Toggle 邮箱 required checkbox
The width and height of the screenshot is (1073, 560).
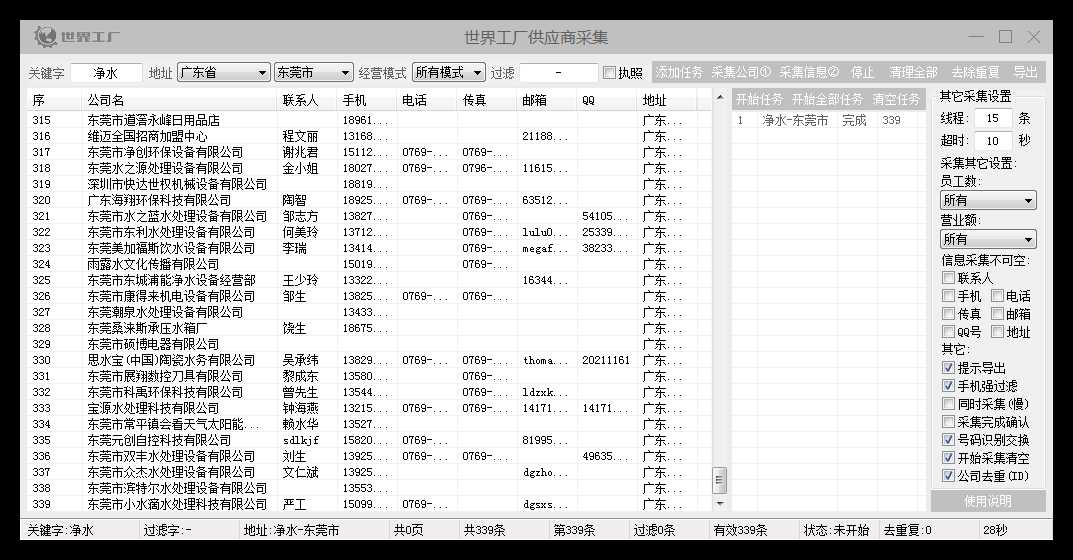click(x=997, y=314)
